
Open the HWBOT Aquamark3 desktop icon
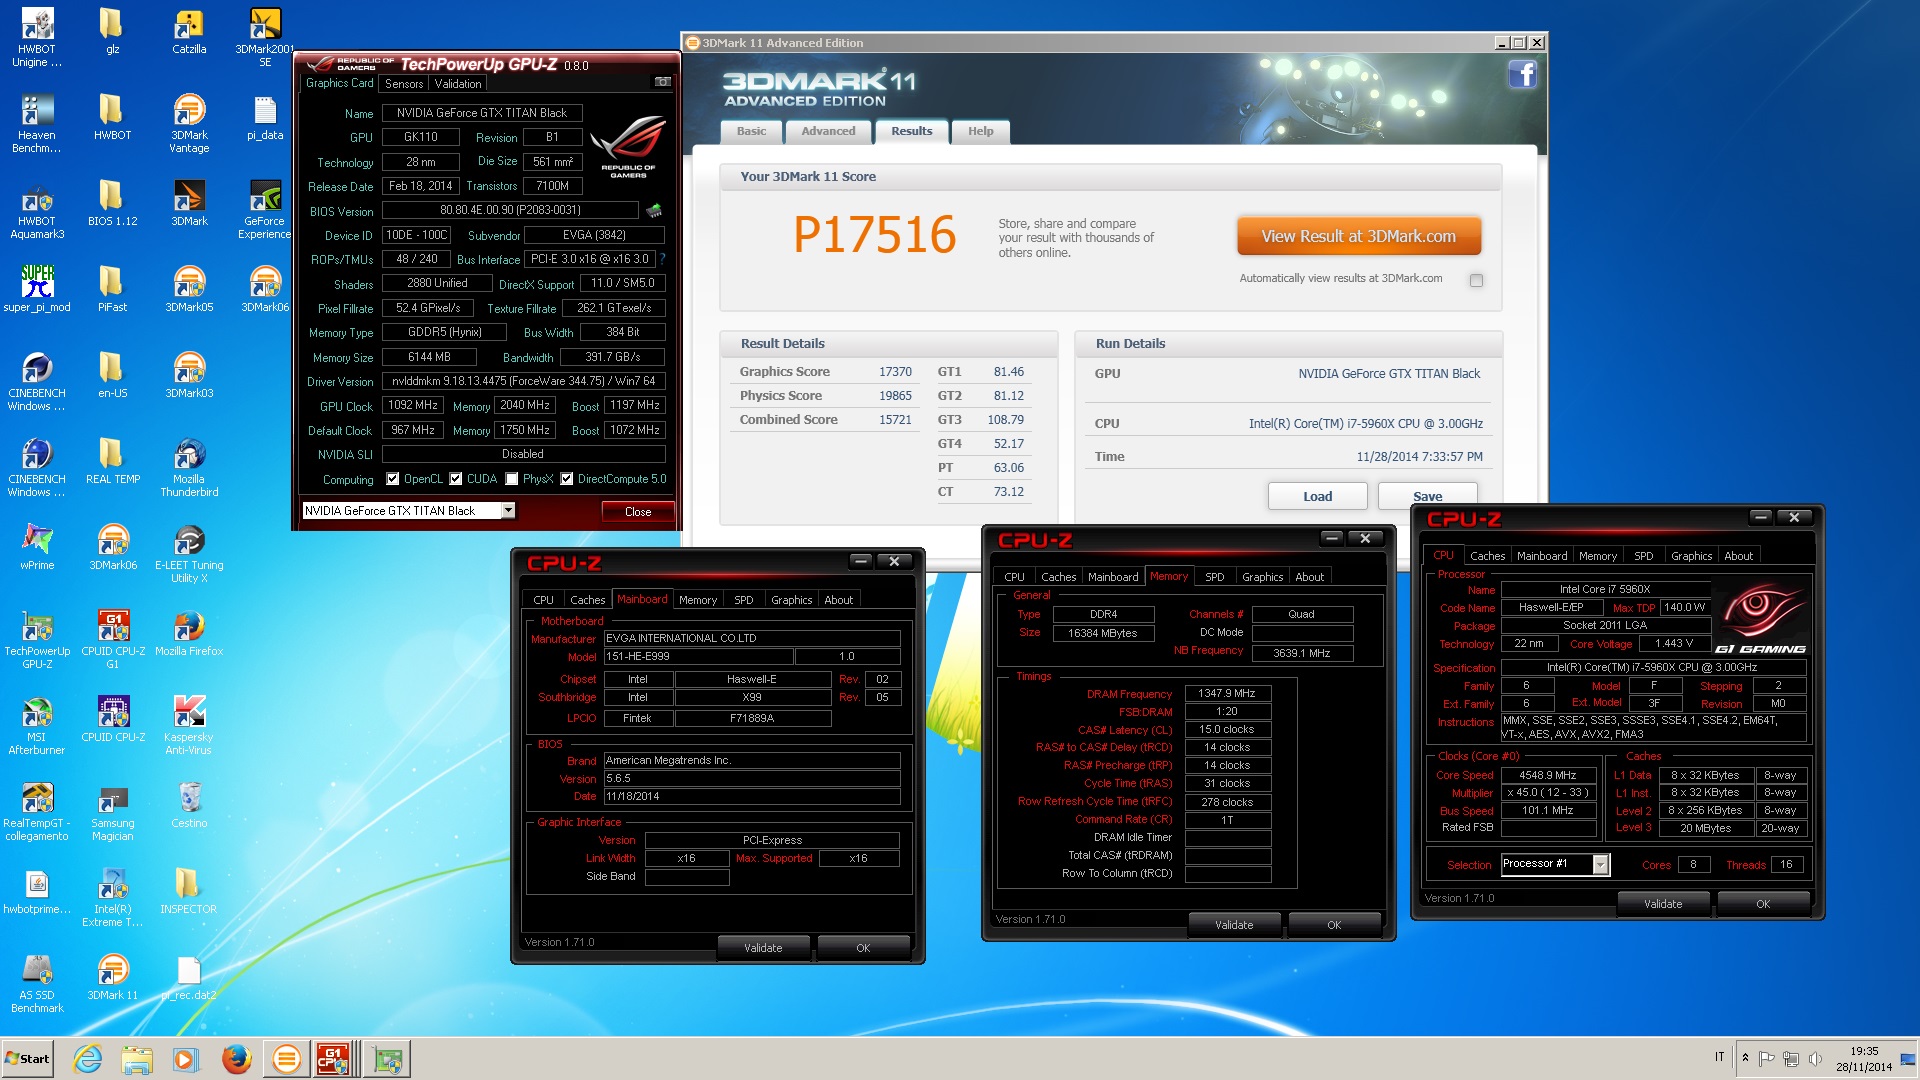pos(37,209)
